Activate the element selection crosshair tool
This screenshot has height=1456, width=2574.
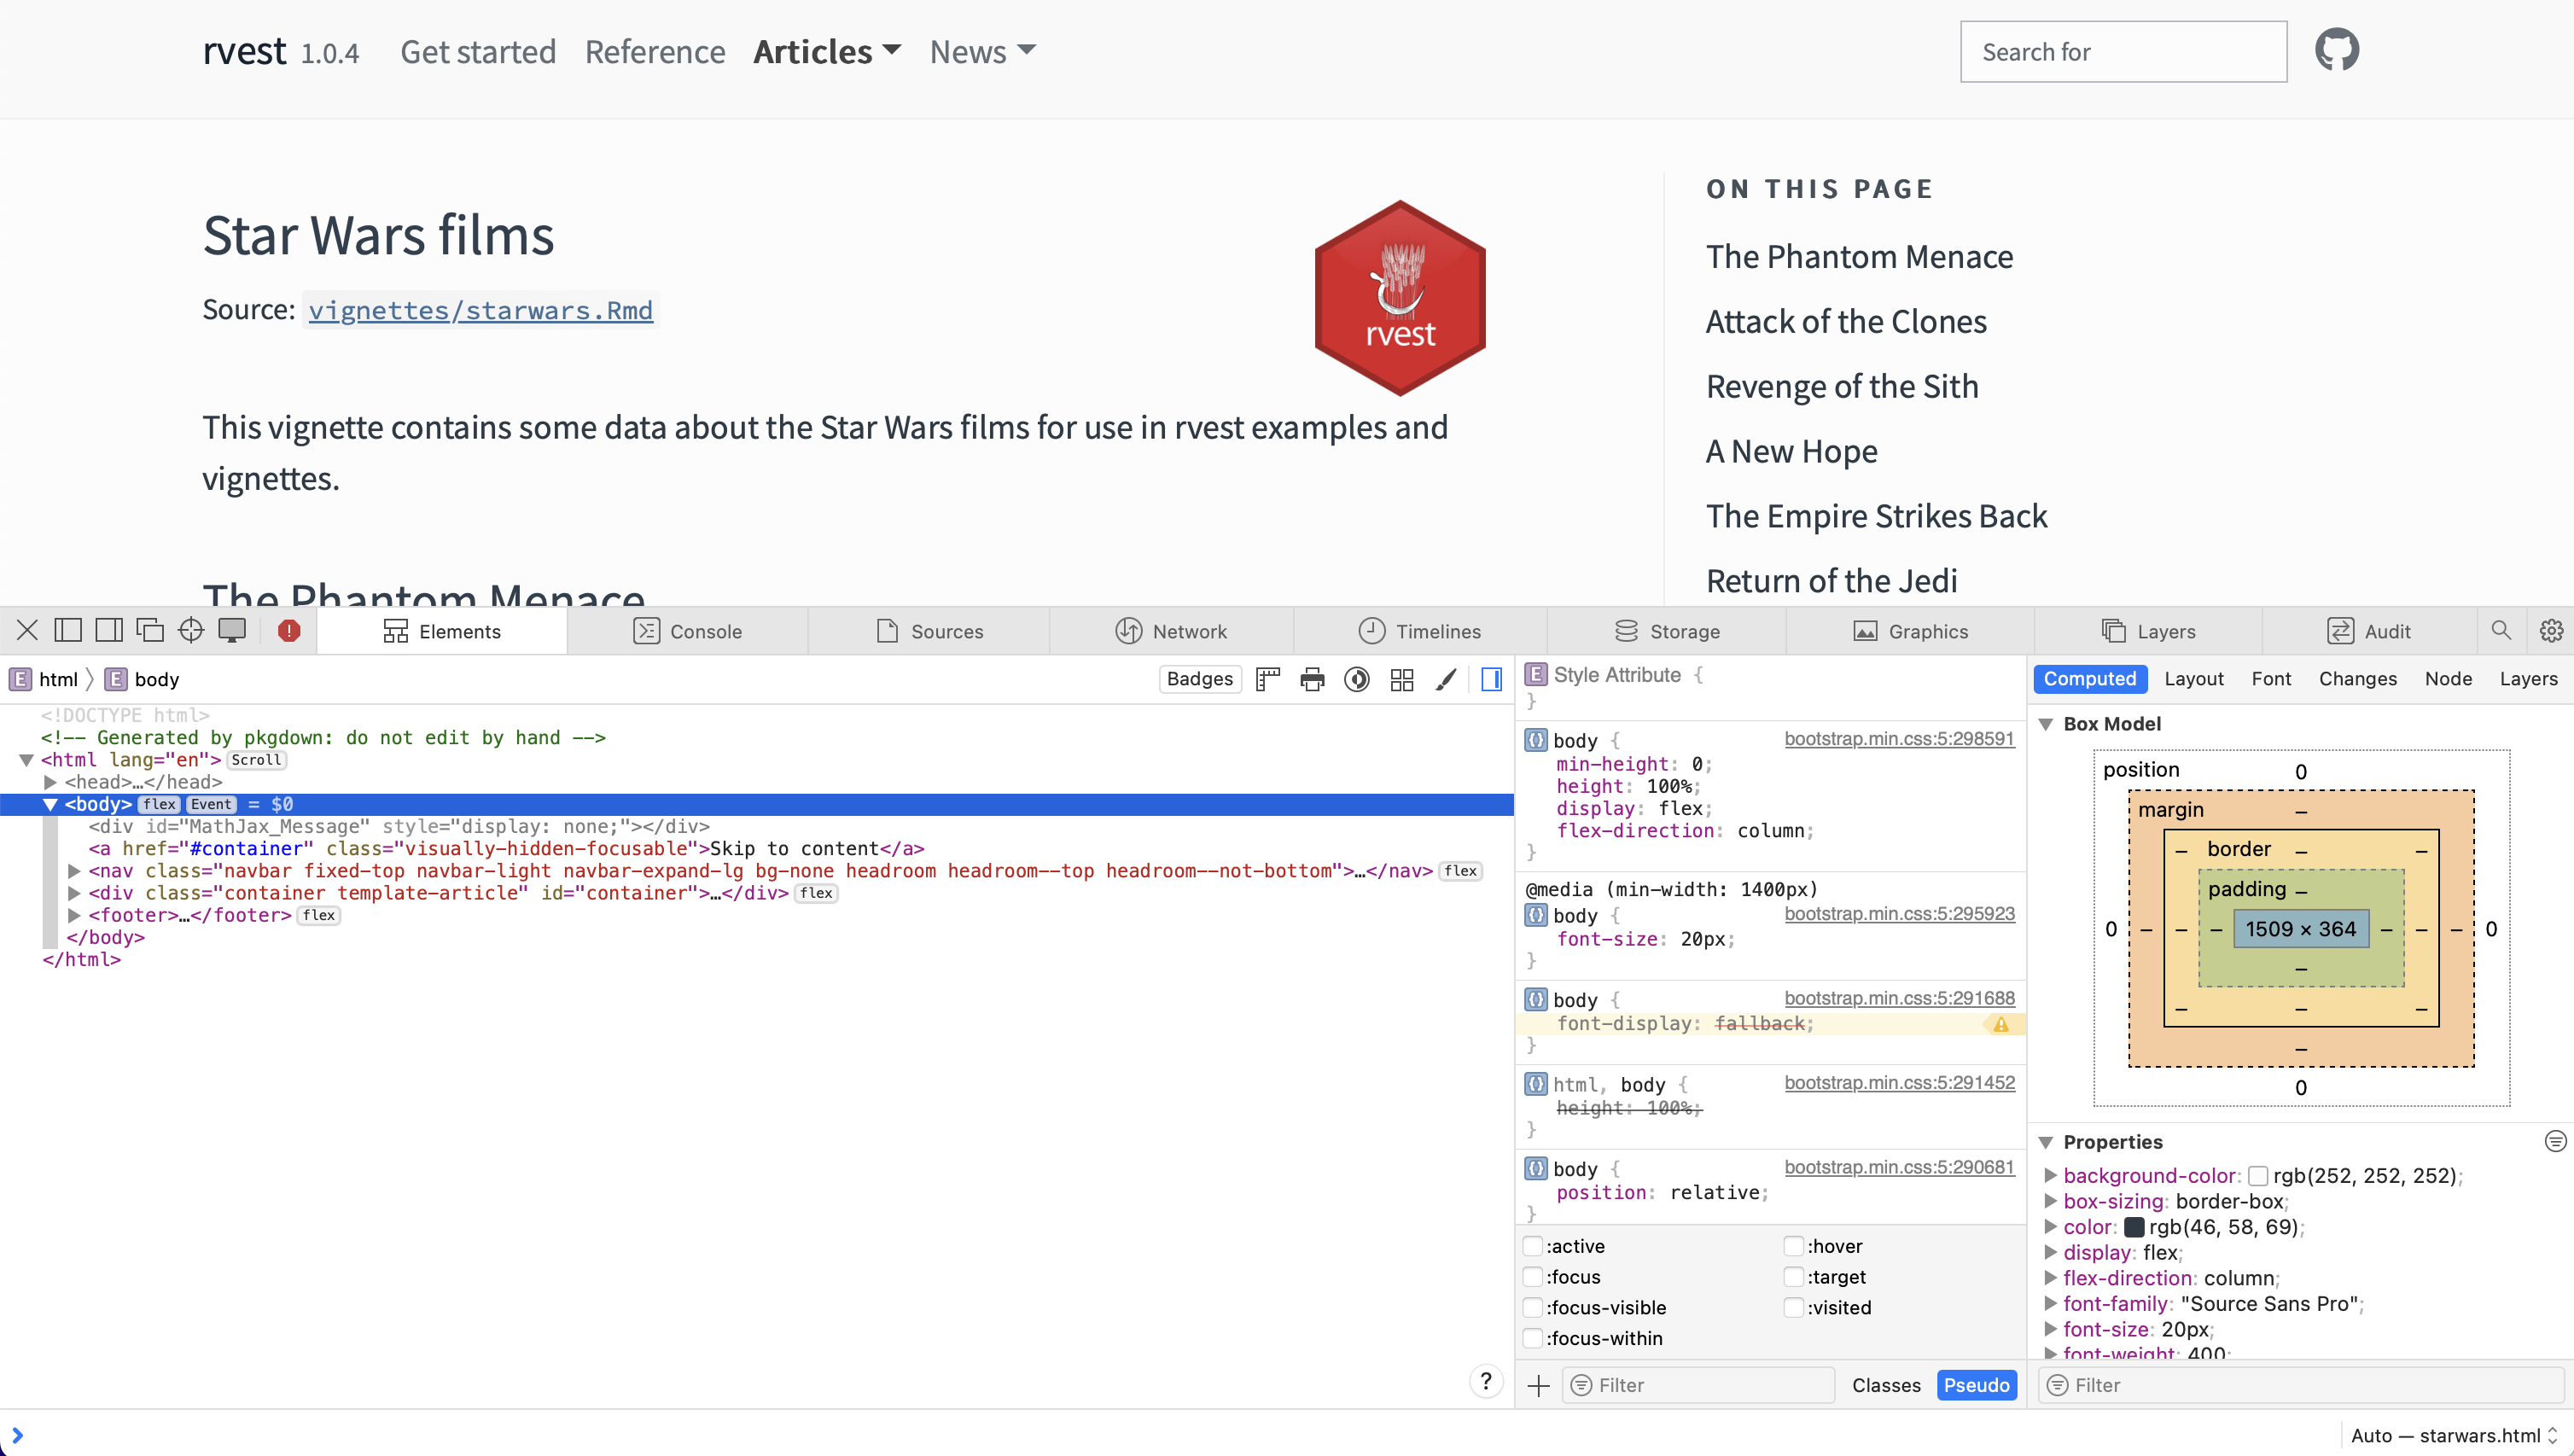191,630
